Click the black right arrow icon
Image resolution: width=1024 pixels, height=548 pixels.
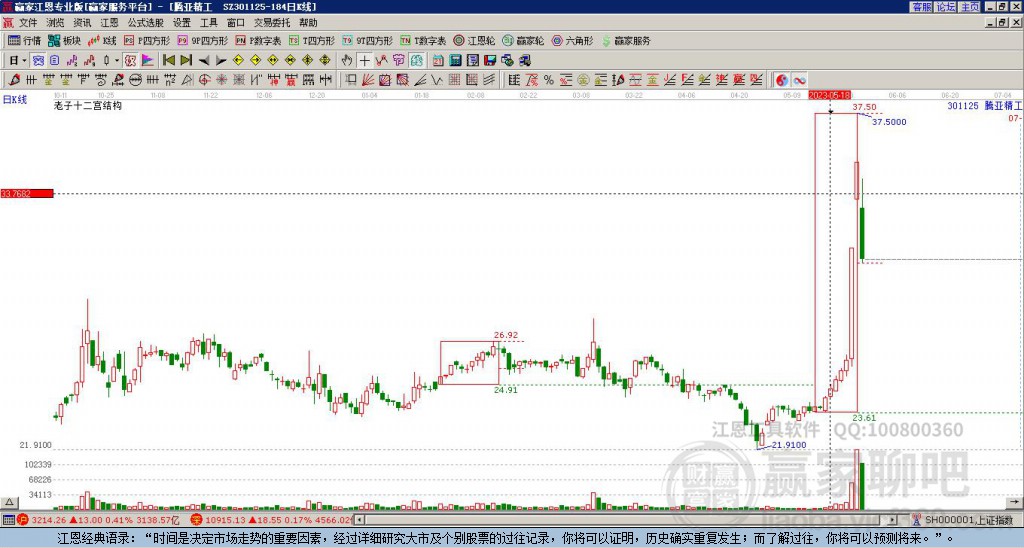coord(221,61)
